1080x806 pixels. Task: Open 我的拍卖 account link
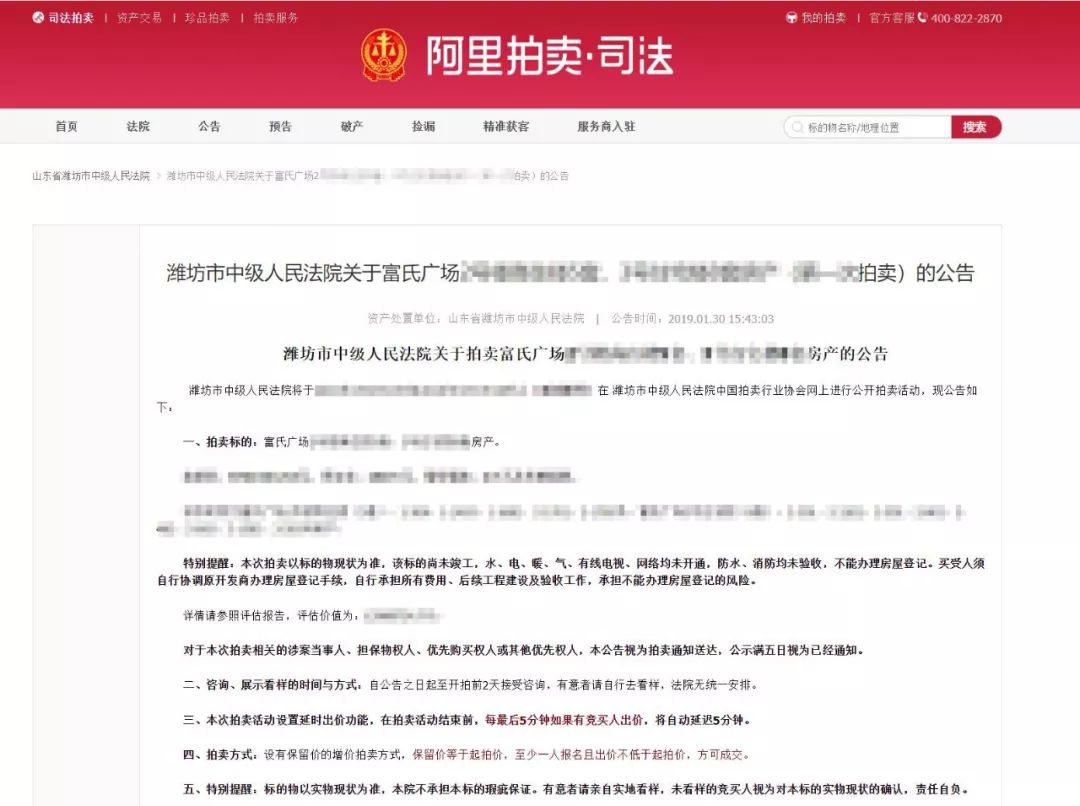pyautogui.click(x=824, y=18)
